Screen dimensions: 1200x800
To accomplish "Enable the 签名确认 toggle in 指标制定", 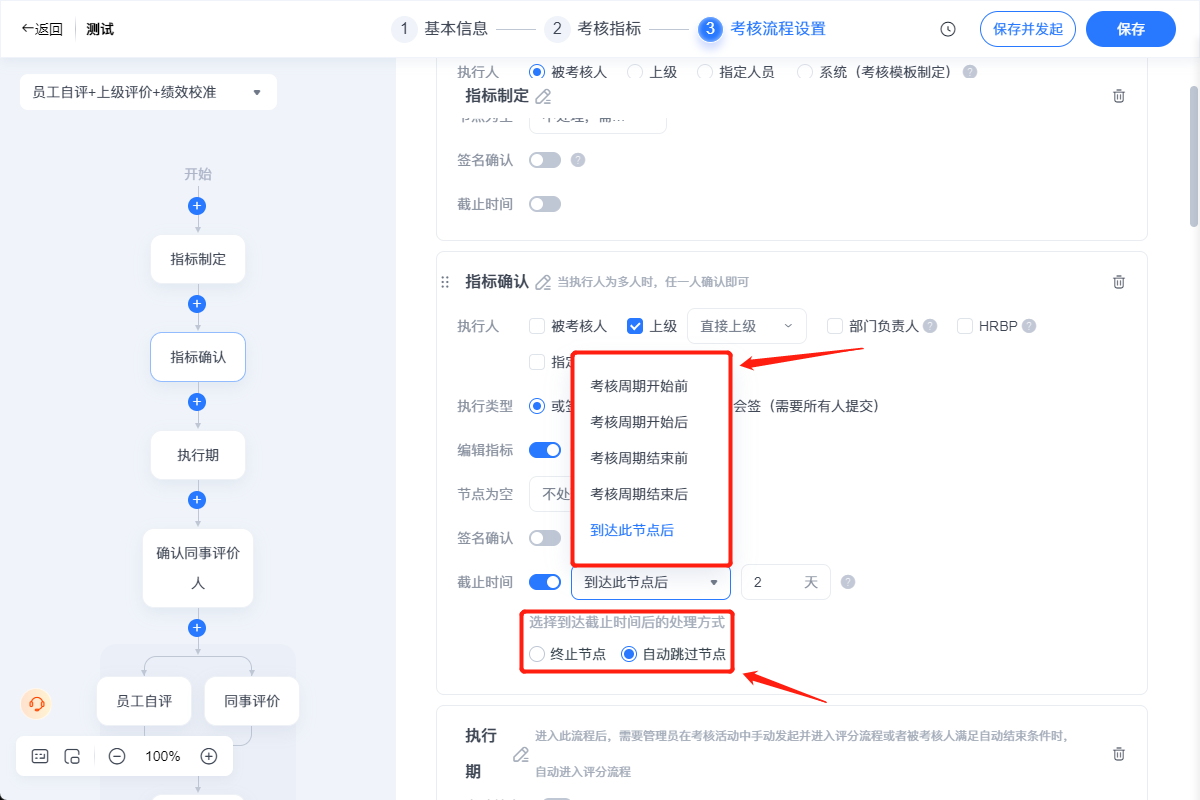I will point(544,160).
